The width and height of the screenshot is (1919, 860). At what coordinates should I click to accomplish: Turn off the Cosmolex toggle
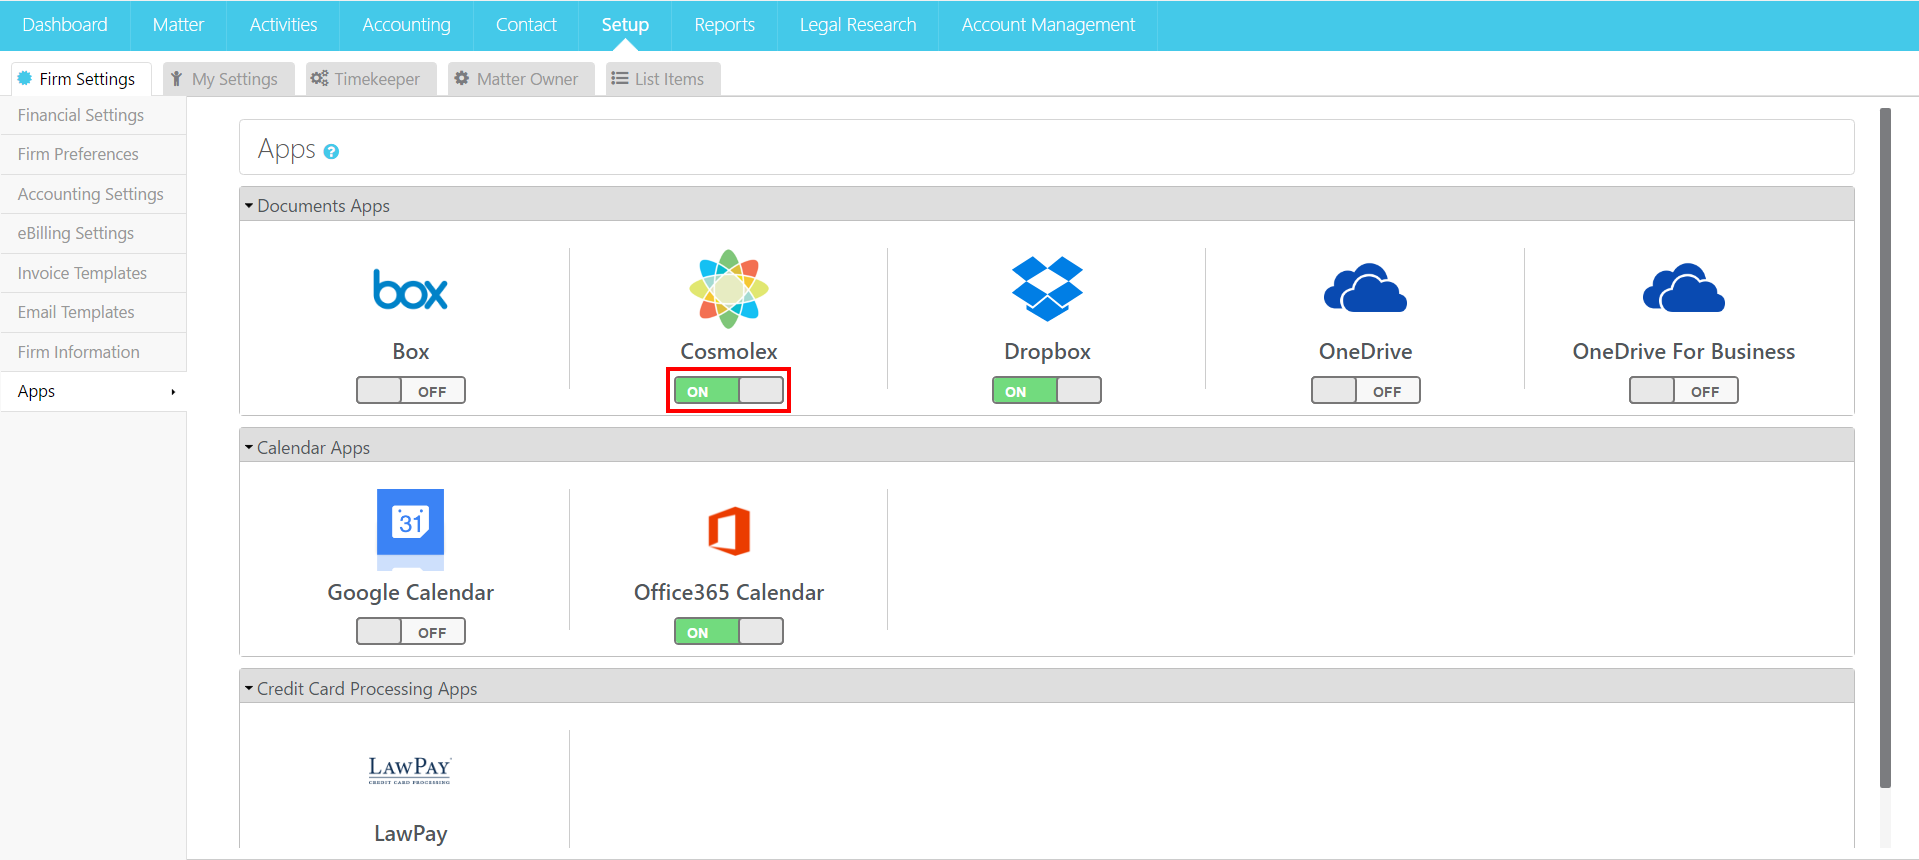point(729,390)
